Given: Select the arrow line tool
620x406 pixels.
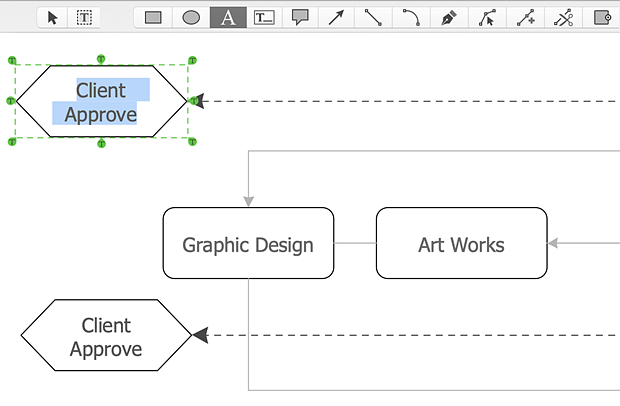Looking at the screenshot, I should coord(336,17).
